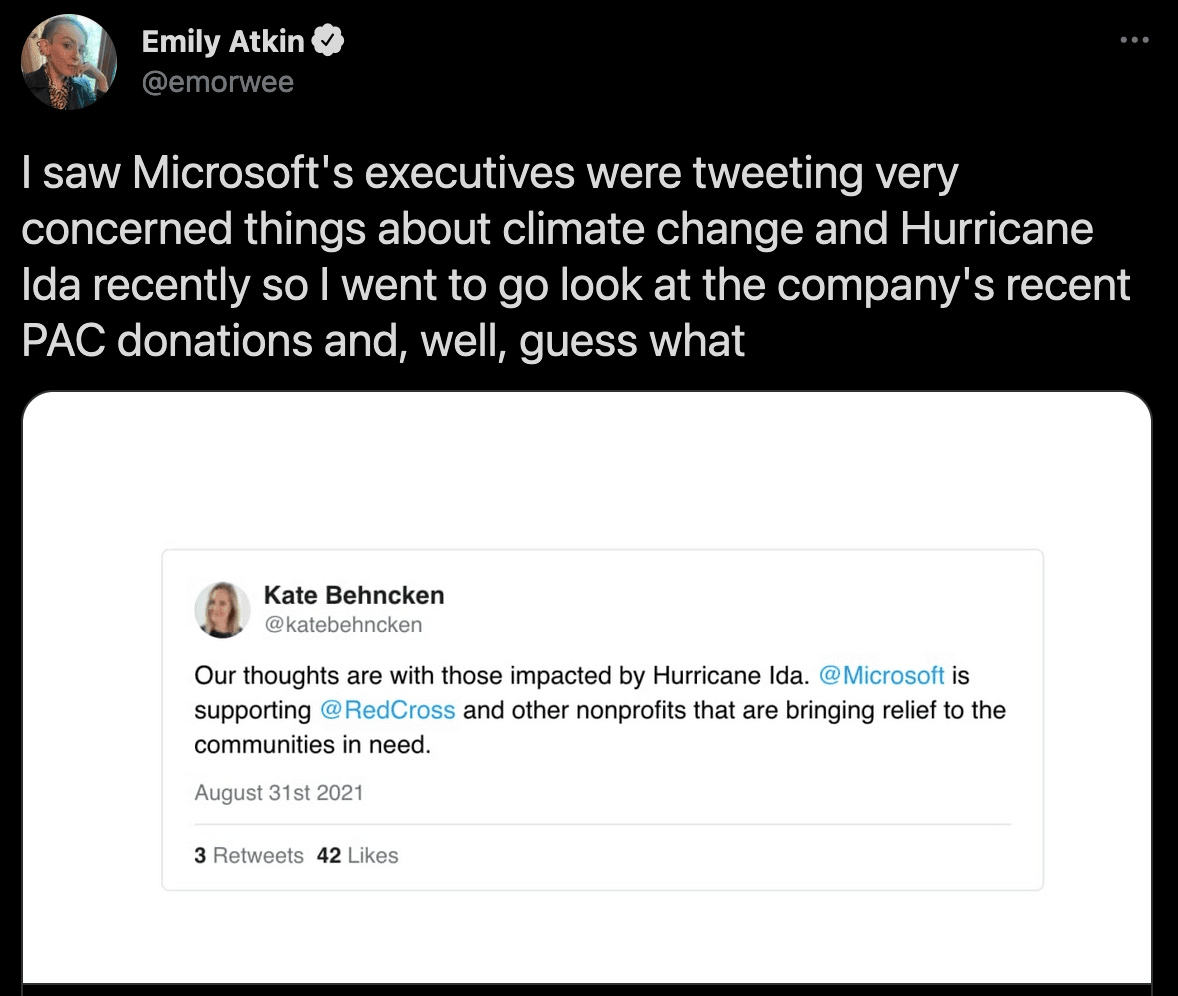
Task: Click the Kate Behncken name in embedded tweet
Action: point(353,595)
